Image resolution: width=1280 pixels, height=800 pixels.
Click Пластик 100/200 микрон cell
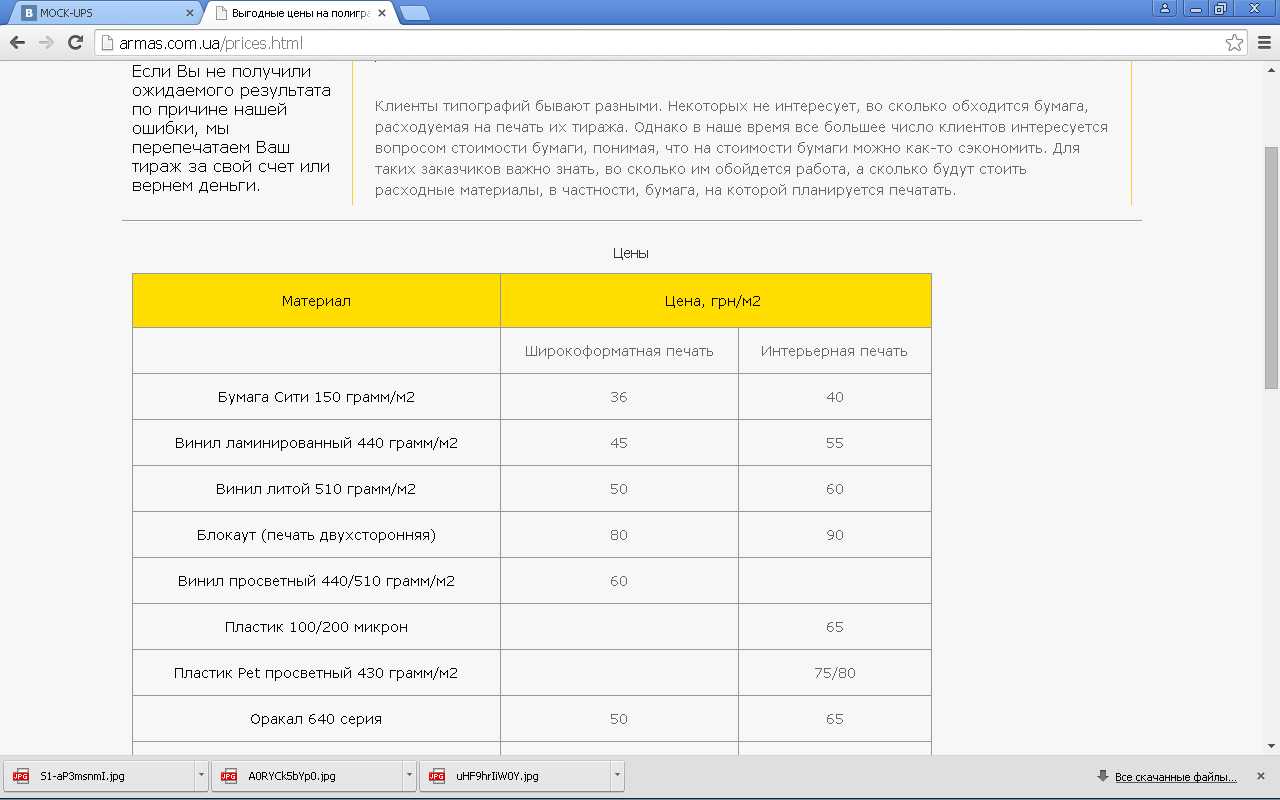(316, 627)
